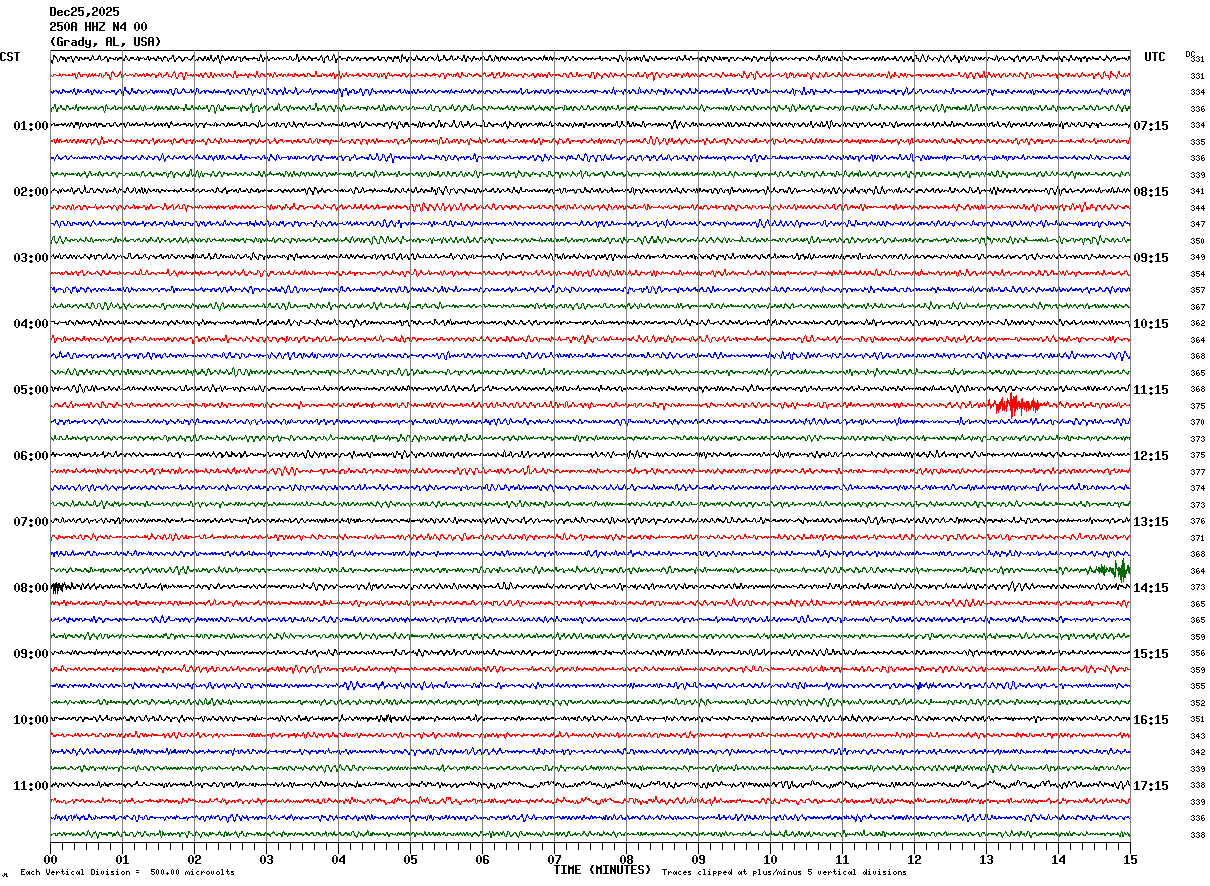Click the 10:15 UTC time label
This screenshot has height=886, width=1210.
(x=1151, y=324)
